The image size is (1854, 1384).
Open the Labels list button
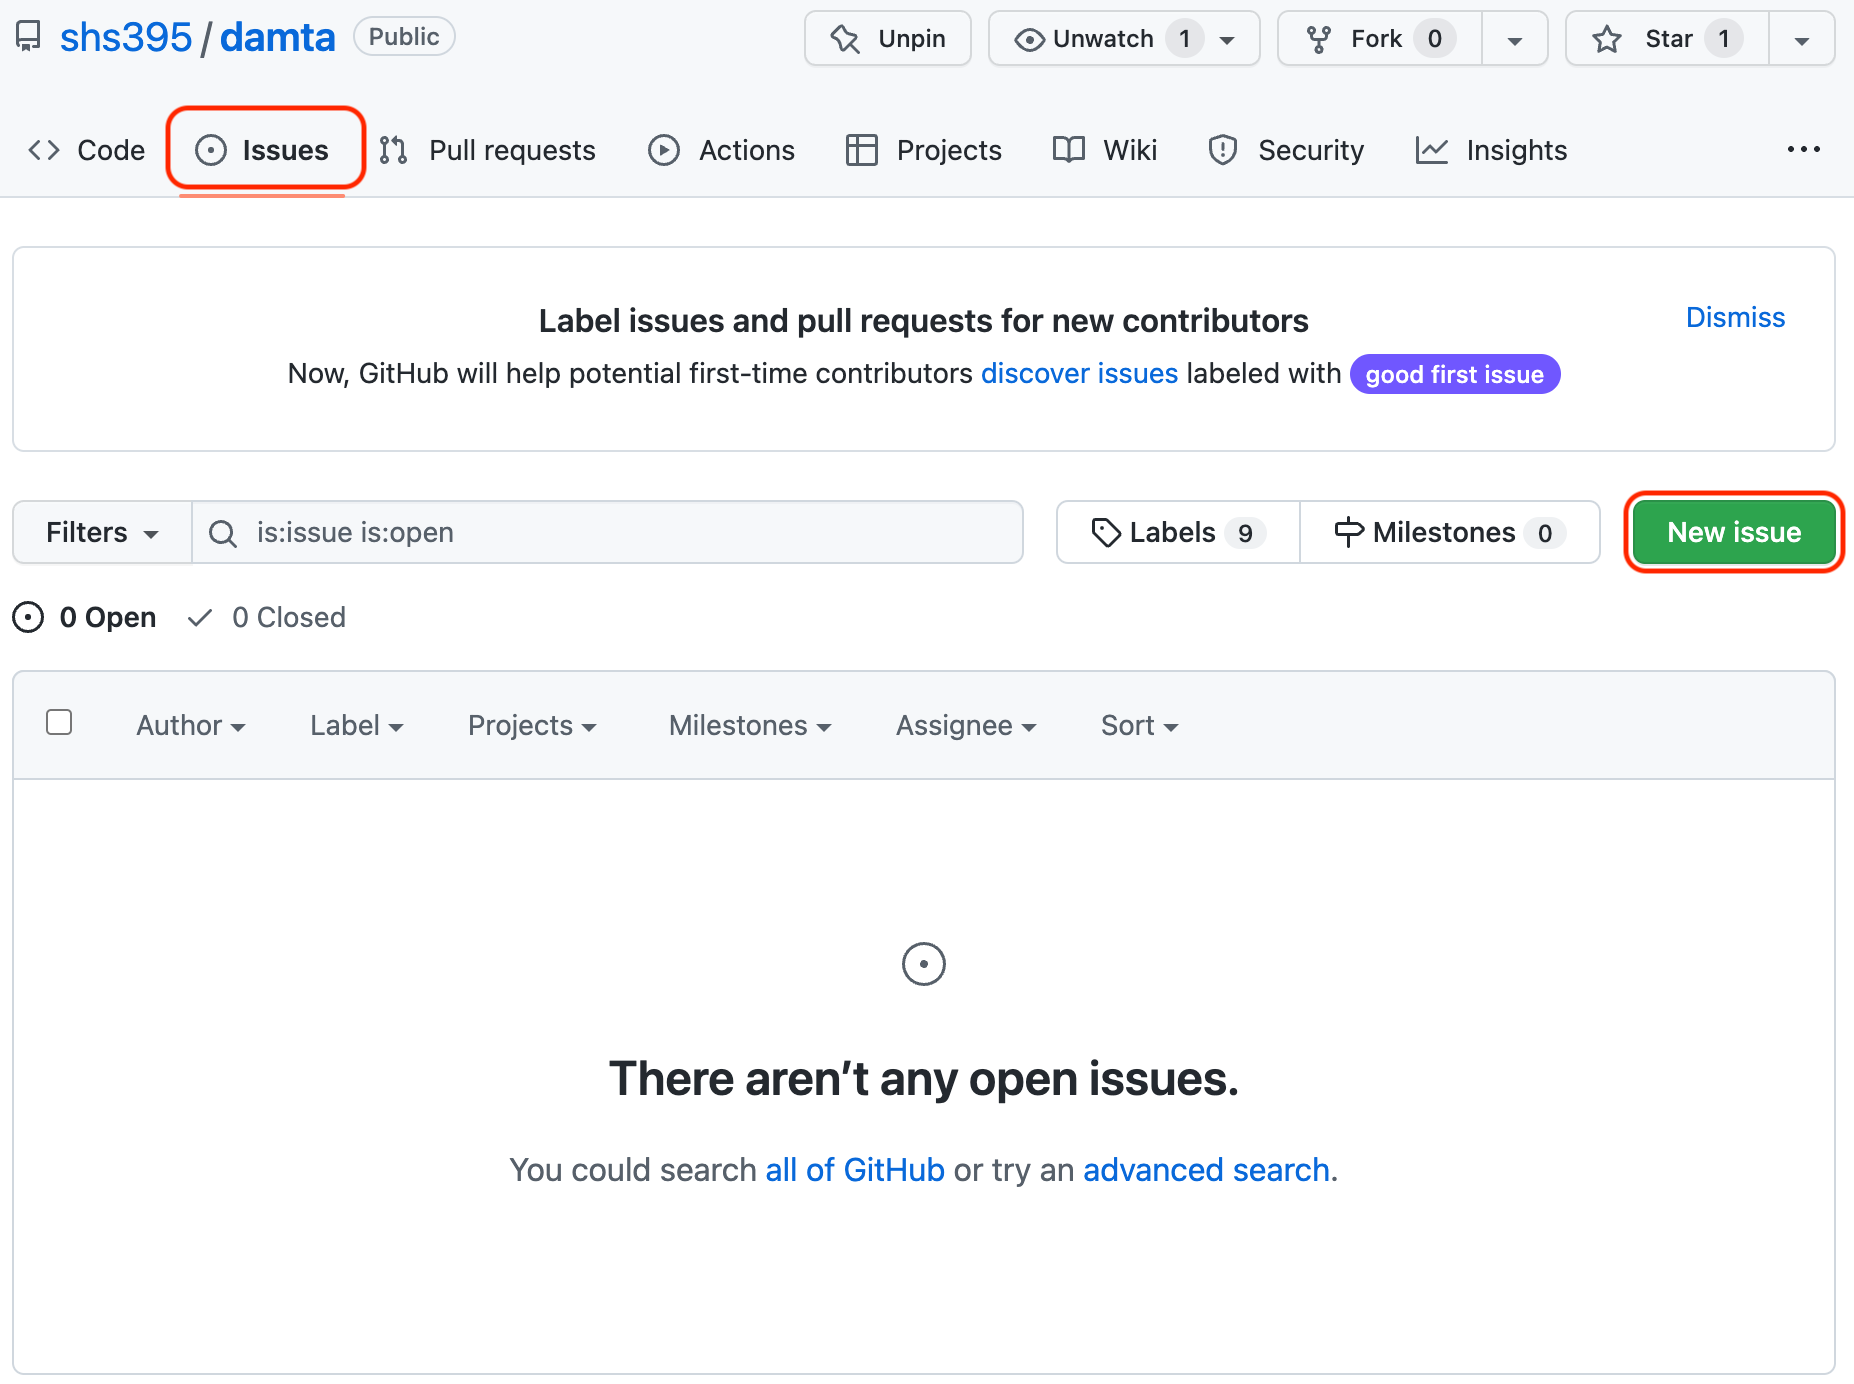[x=1178, y=532]
